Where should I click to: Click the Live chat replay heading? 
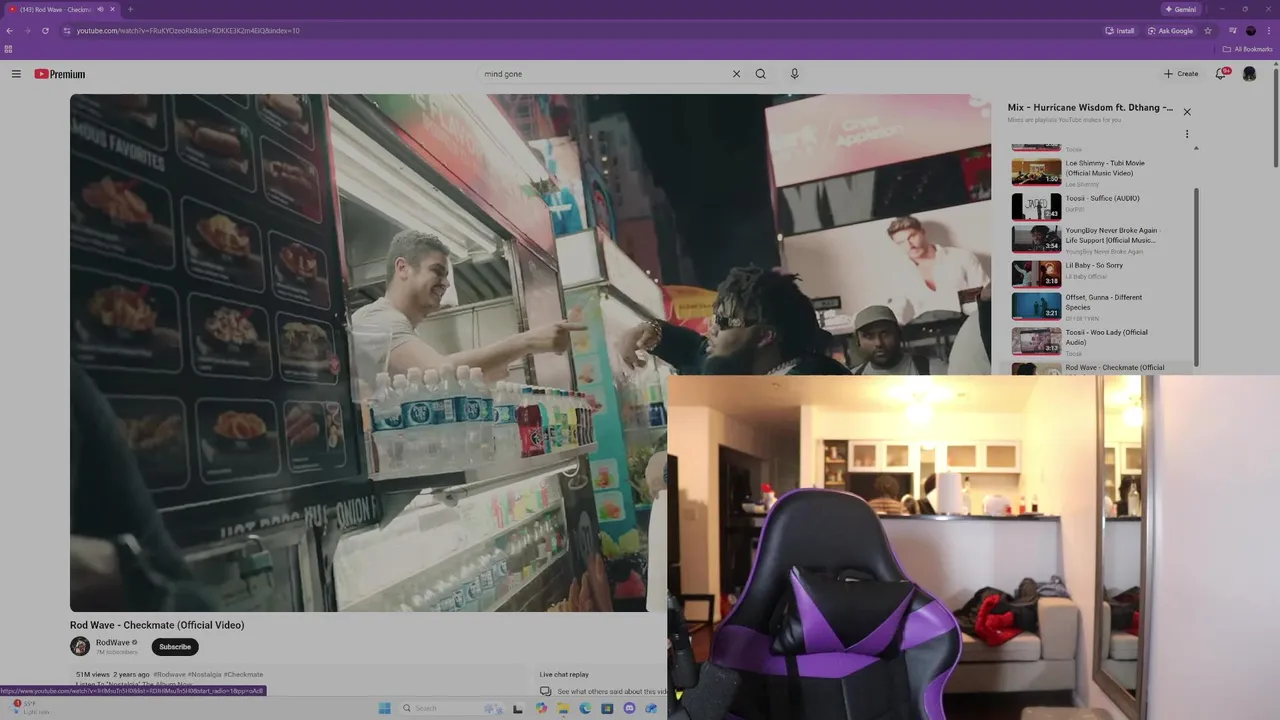click(x=564, y=674)
